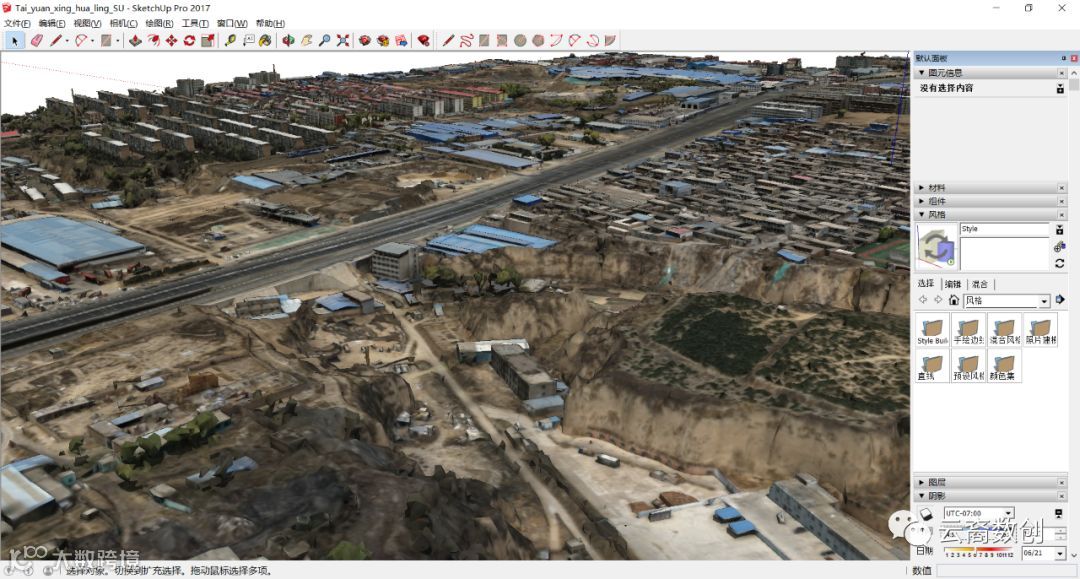Open the 帮助(H) menu
Viewport: 1080px width, 579px height.
tap(270, 23)
